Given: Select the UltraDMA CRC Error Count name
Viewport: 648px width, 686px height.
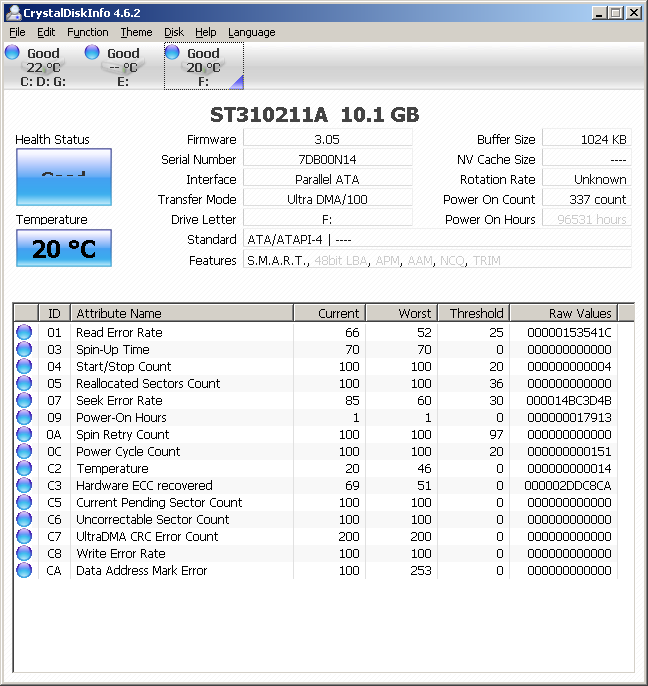Looking at the screenshot, I should click(x=147, y=536).
